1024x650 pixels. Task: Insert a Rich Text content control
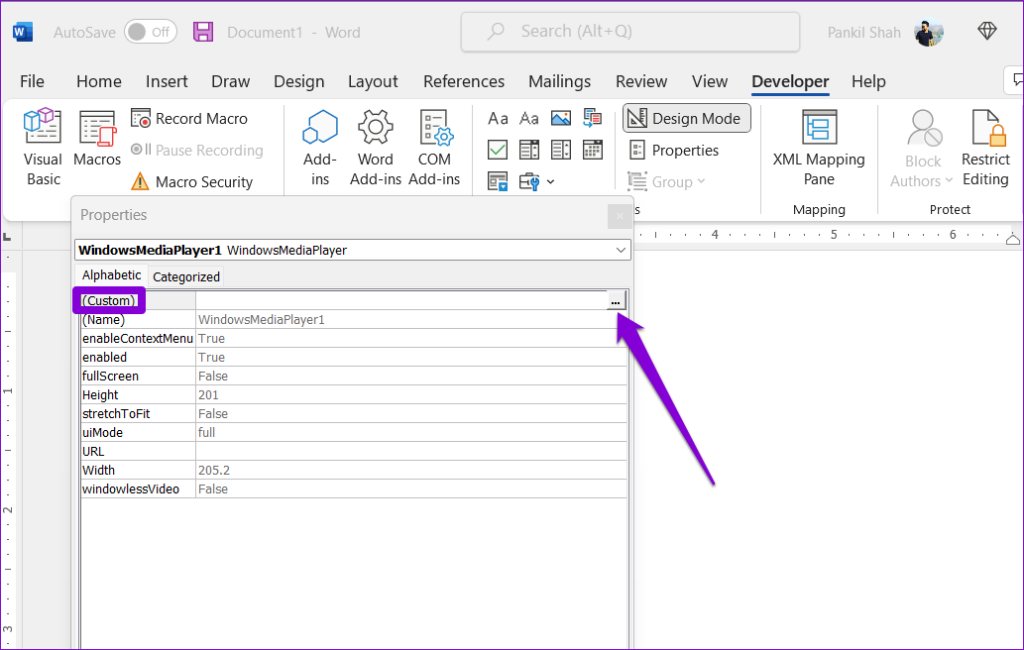point(498,118)
